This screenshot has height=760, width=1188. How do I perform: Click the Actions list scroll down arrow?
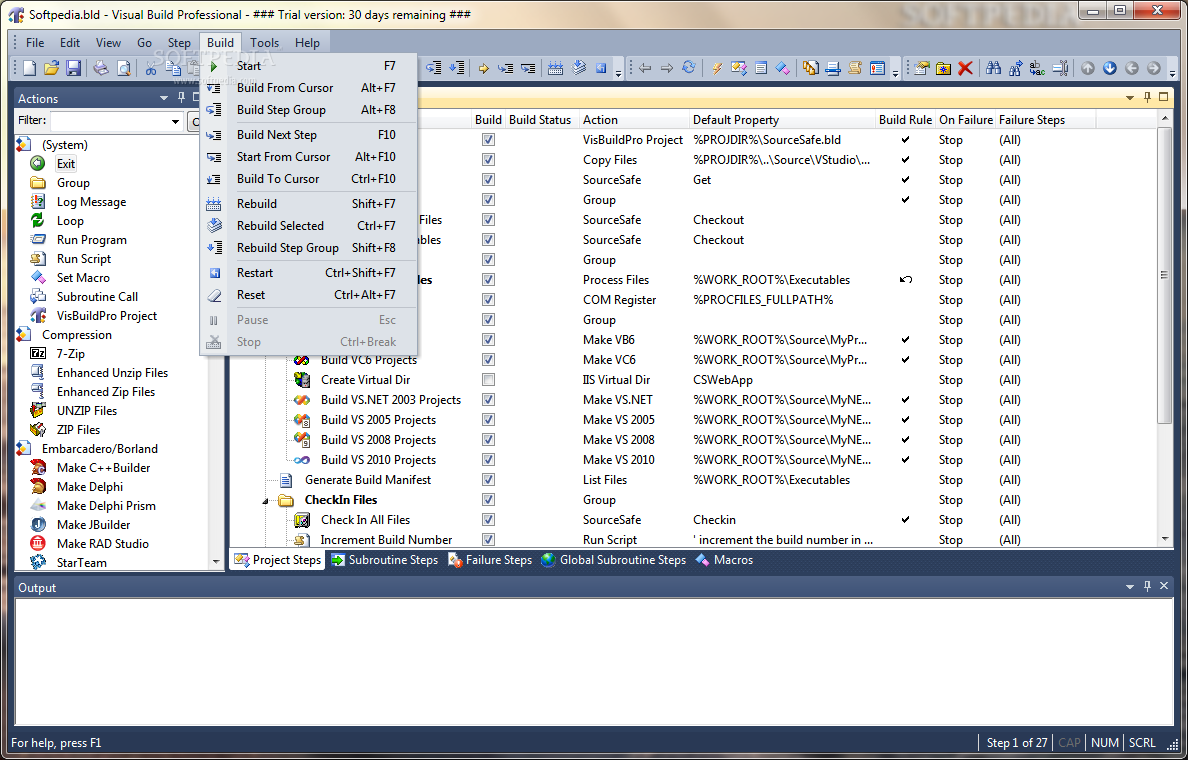[216, 562]
